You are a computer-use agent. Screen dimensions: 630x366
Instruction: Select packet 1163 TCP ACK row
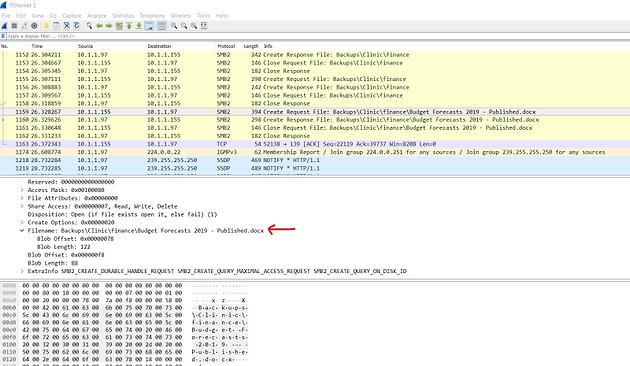click(315, 144)
